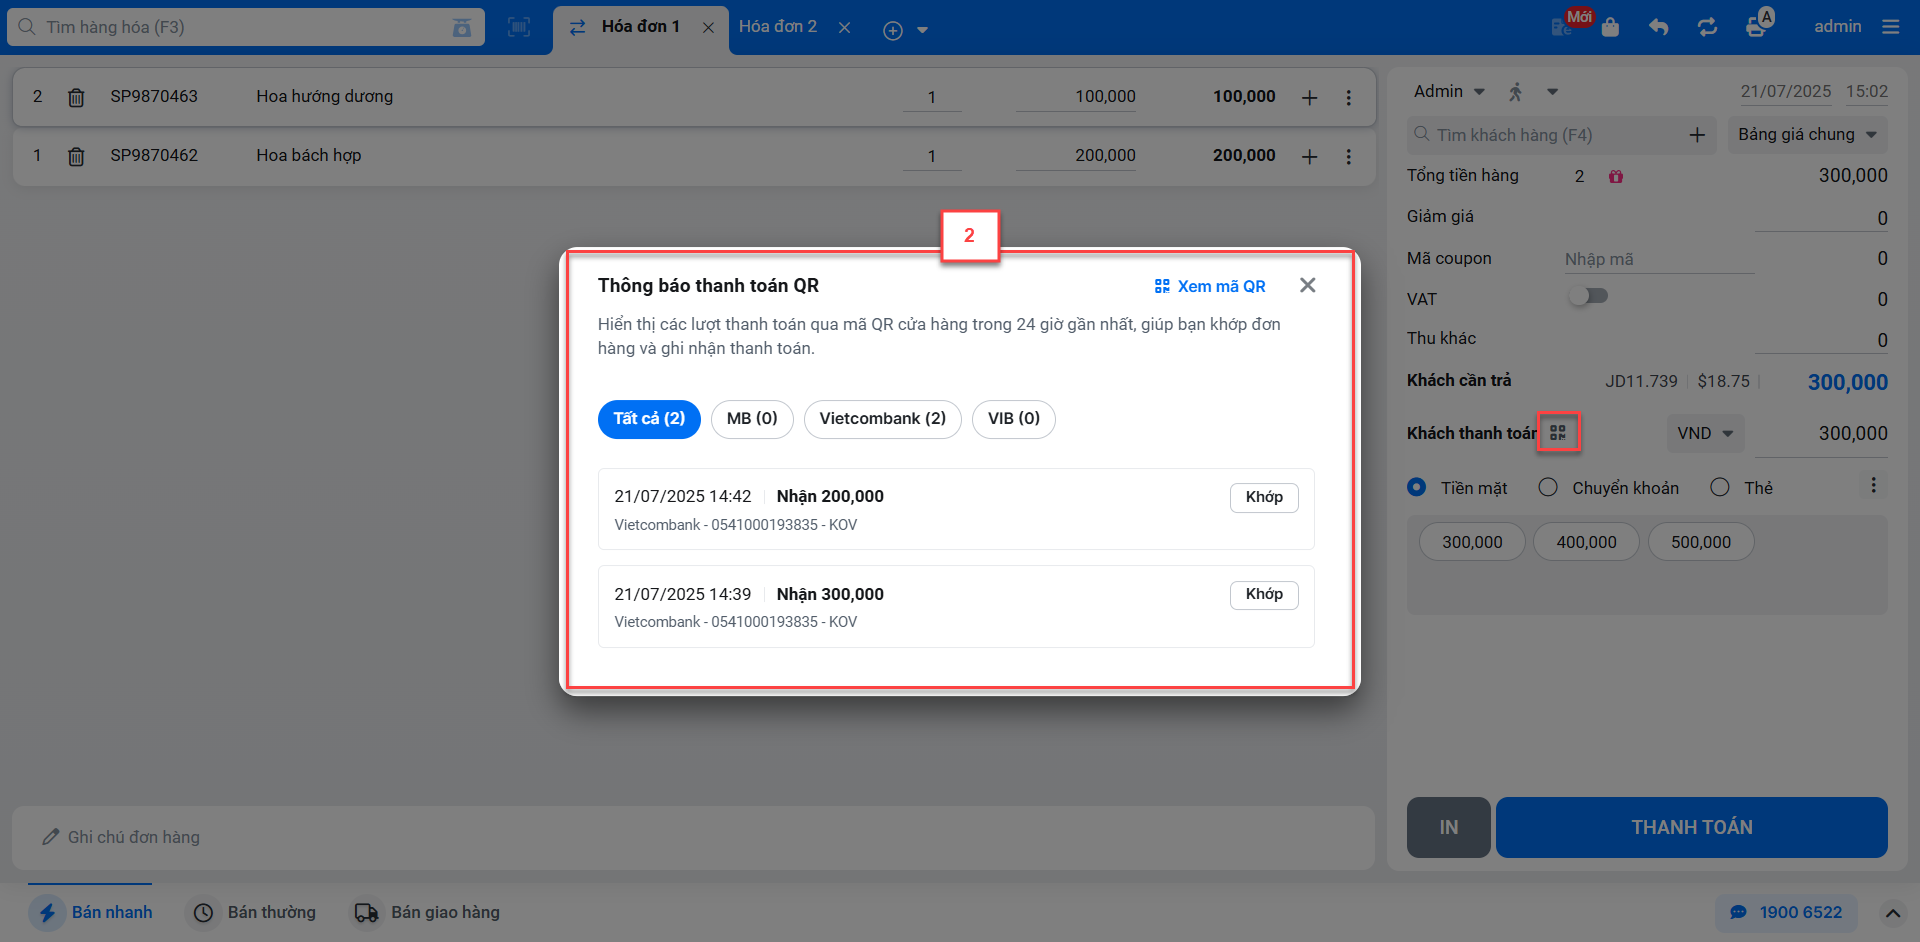Expand dropdown next to walking person icon
The image size is (1920, 942).
[1552, 92]
